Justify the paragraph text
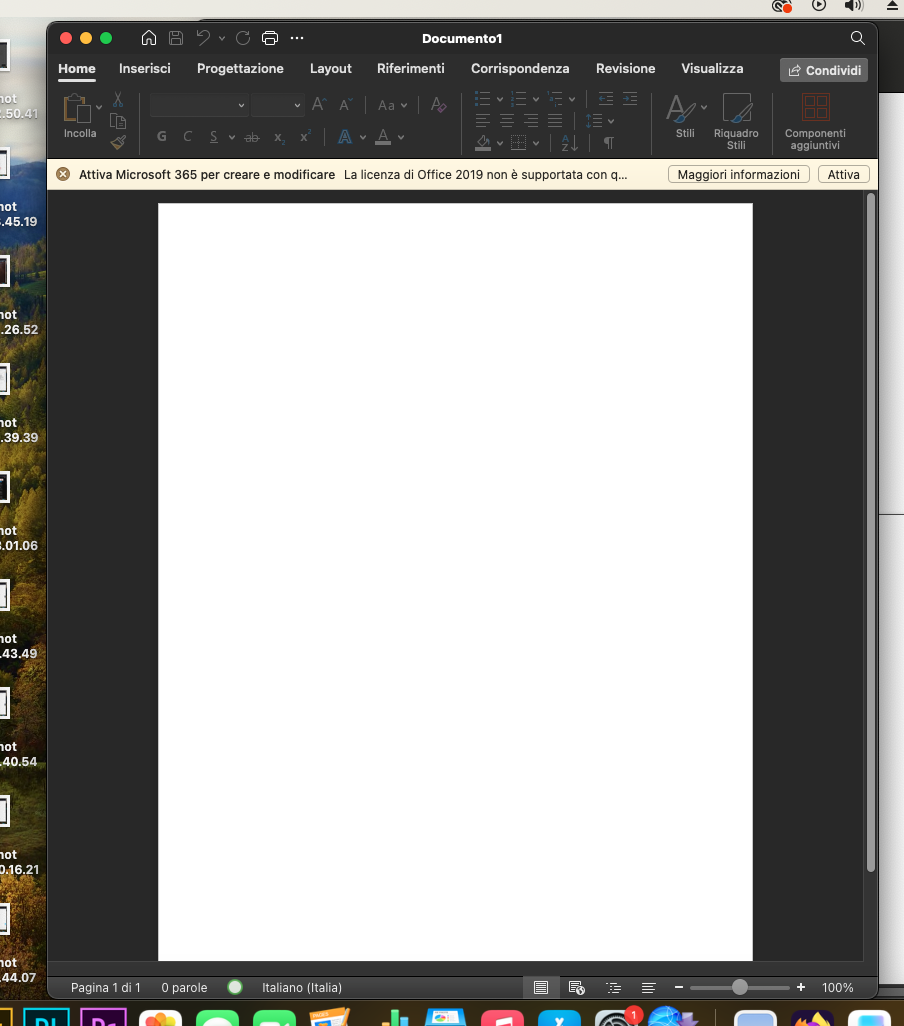This screenshot has width=904, height=1026. click(555, 121)
